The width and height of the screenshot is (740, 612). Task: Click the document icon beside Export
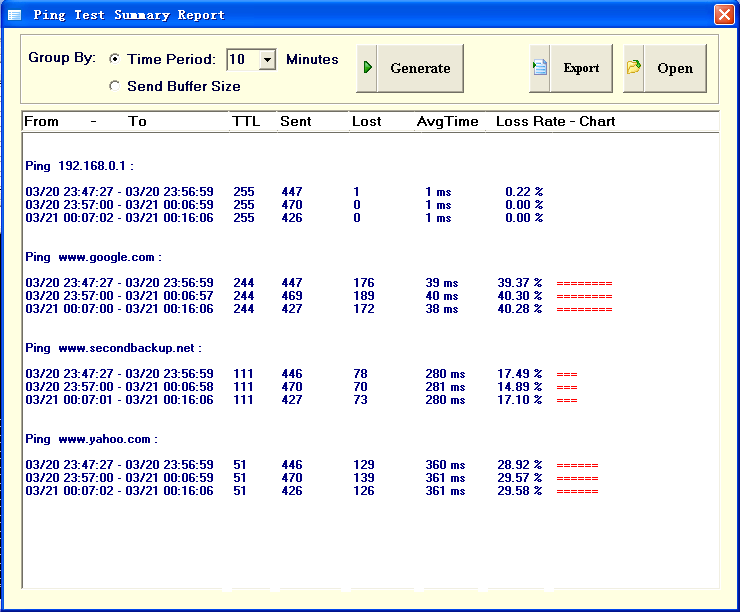point(540,68)
